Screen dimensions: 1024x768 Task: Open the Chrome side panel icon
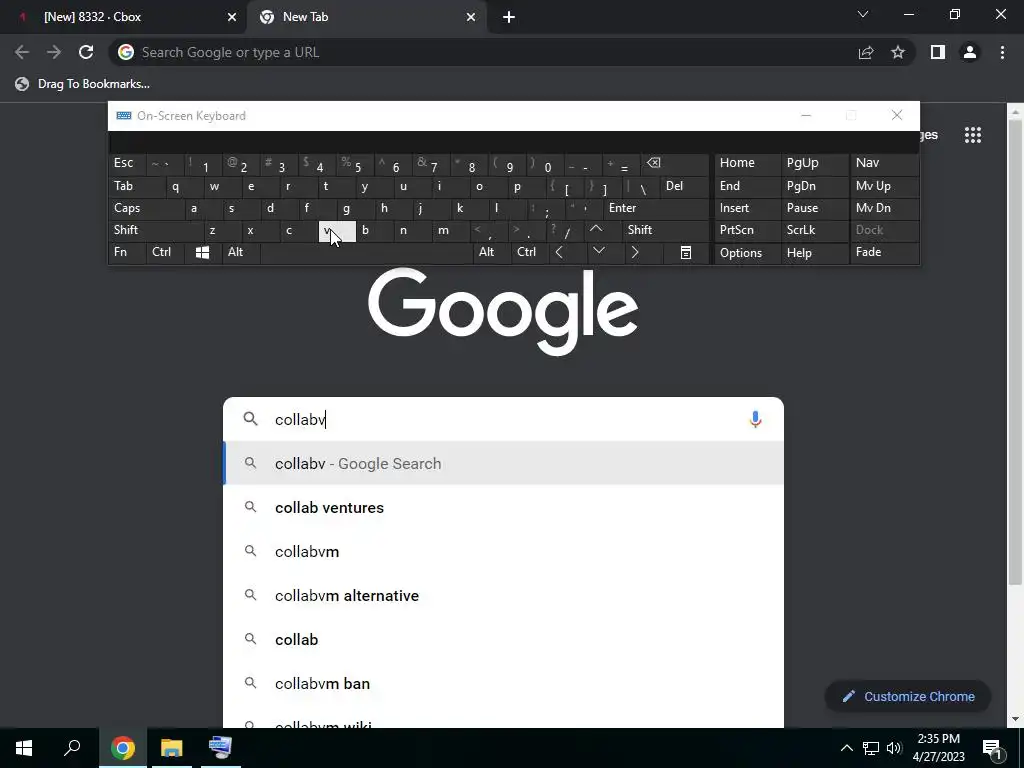click(938, 52)
